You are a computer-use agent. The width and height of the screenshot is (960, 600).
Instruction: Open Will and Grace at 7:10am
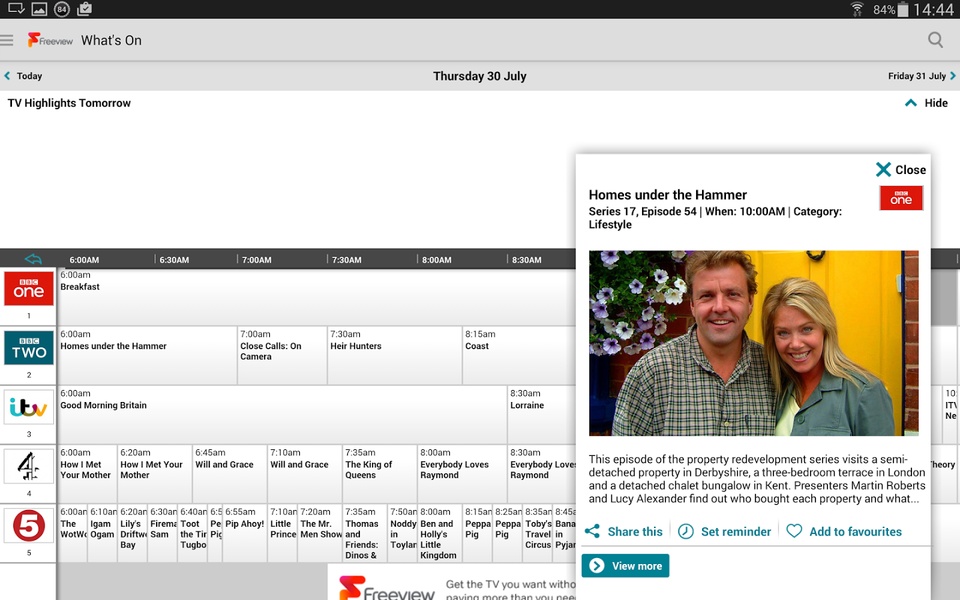(304, 474)
